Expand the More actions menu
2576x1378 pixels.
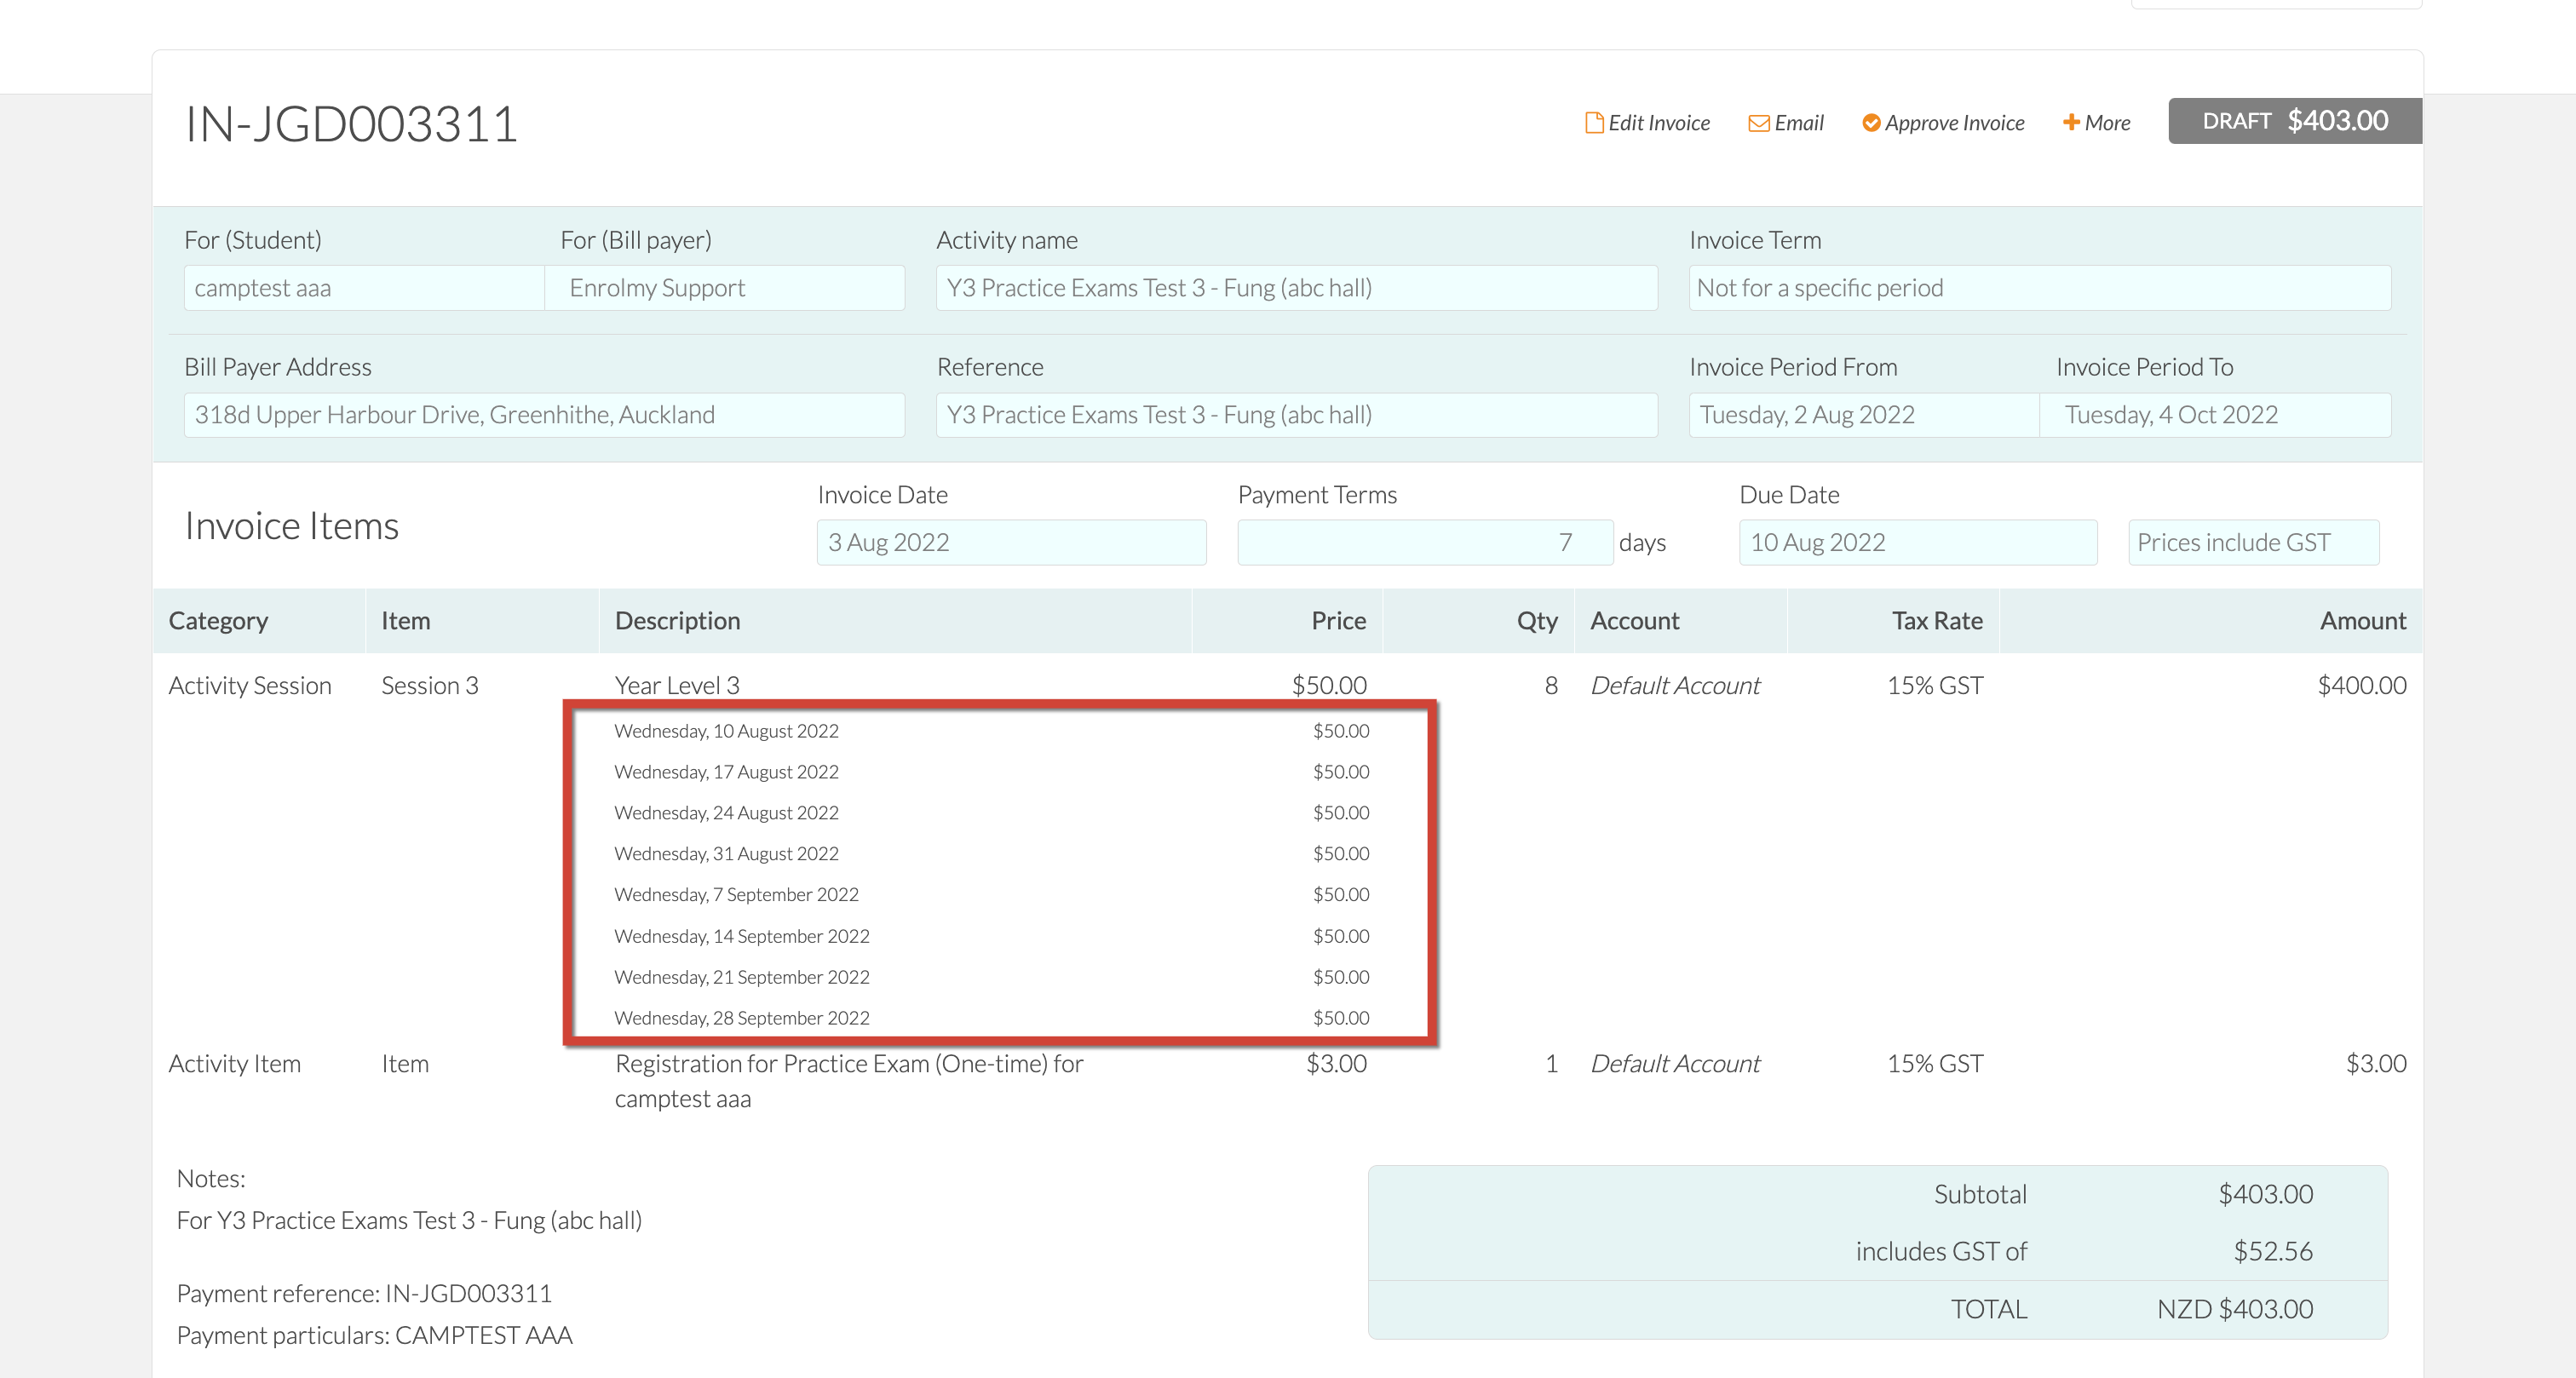2096,123
